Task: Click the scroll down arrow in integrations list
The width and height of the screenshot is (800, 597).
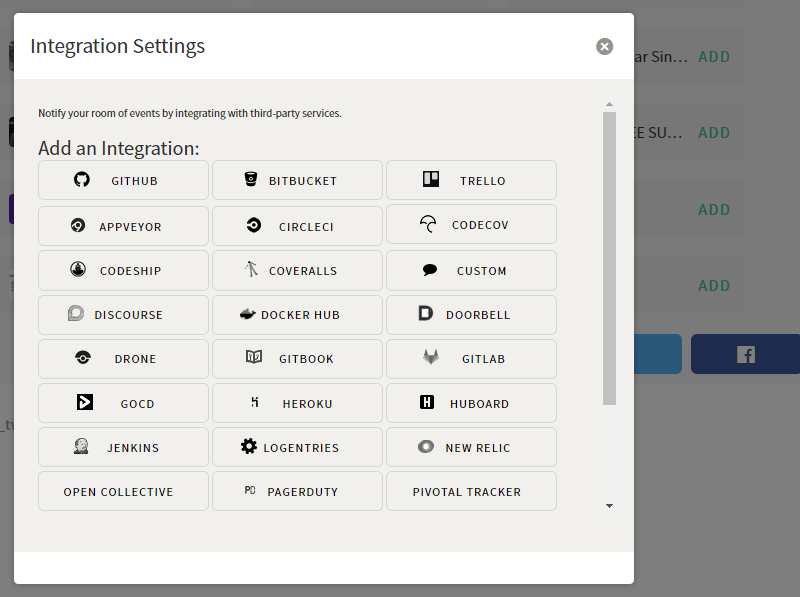Action: 609,506
